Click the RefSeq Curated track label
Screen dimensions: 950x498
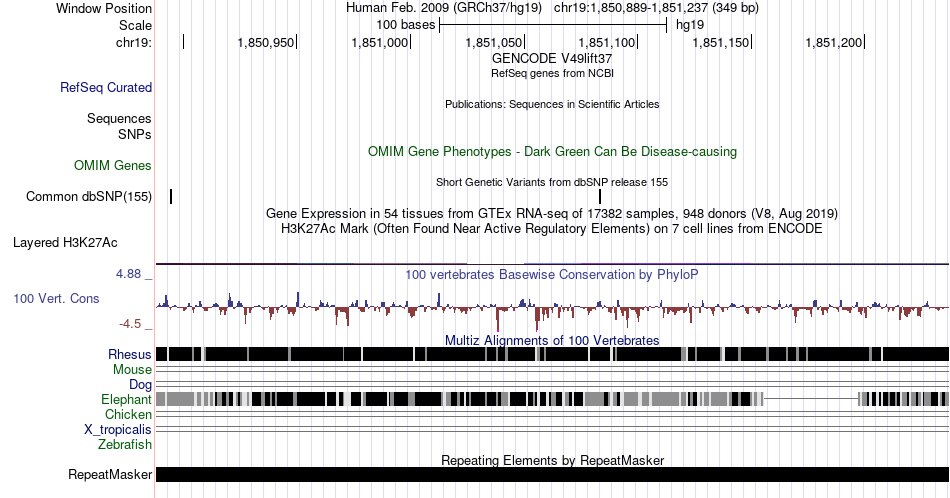[105, 87]
